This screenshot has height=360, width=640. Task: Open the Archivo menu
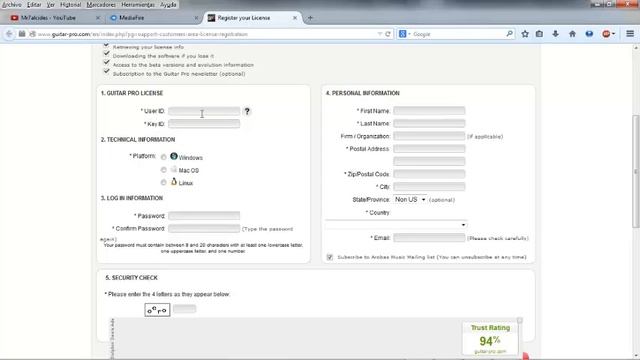pyautogui.click(x=11, y=5)
